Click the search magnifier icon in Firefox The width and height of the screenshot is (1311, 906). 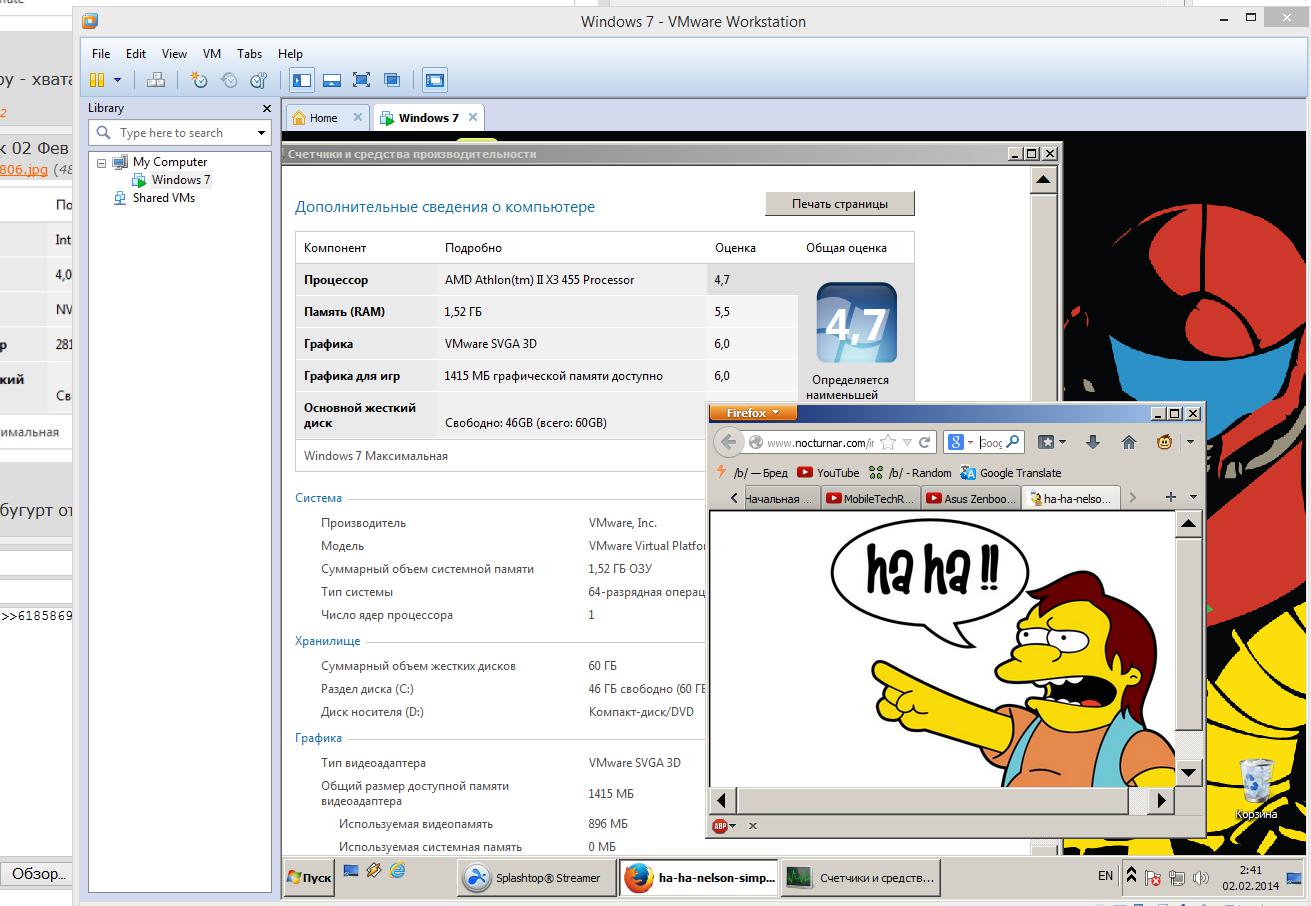[x=1013, y=442]
